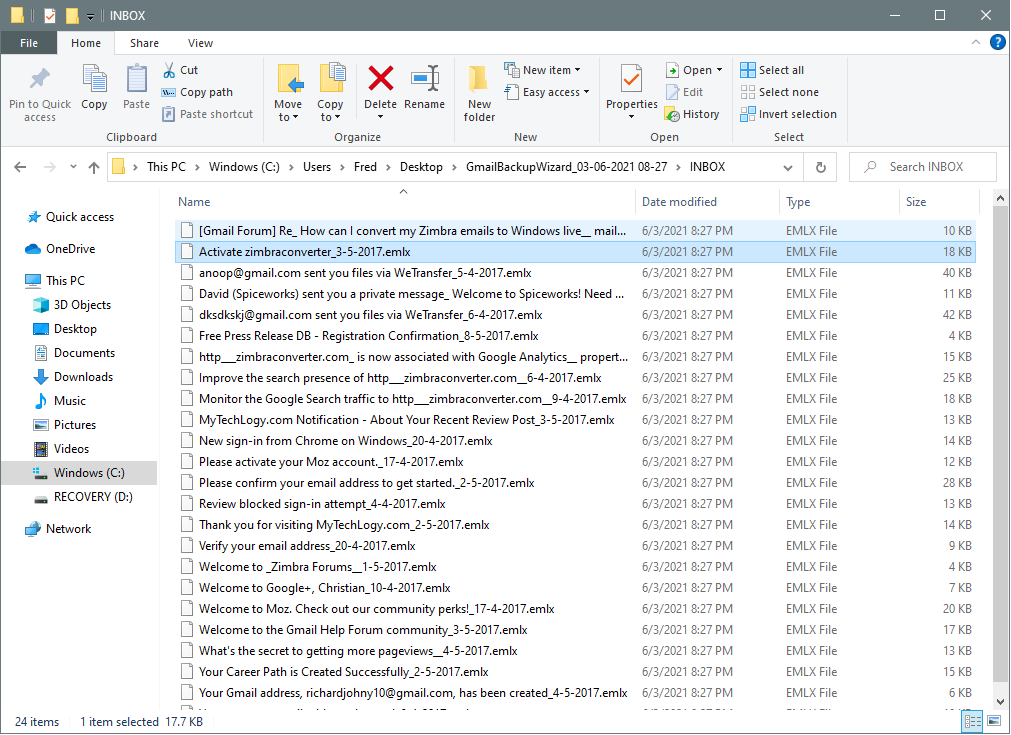
Task: Select This PC in navigation pane
Action: 55,280
